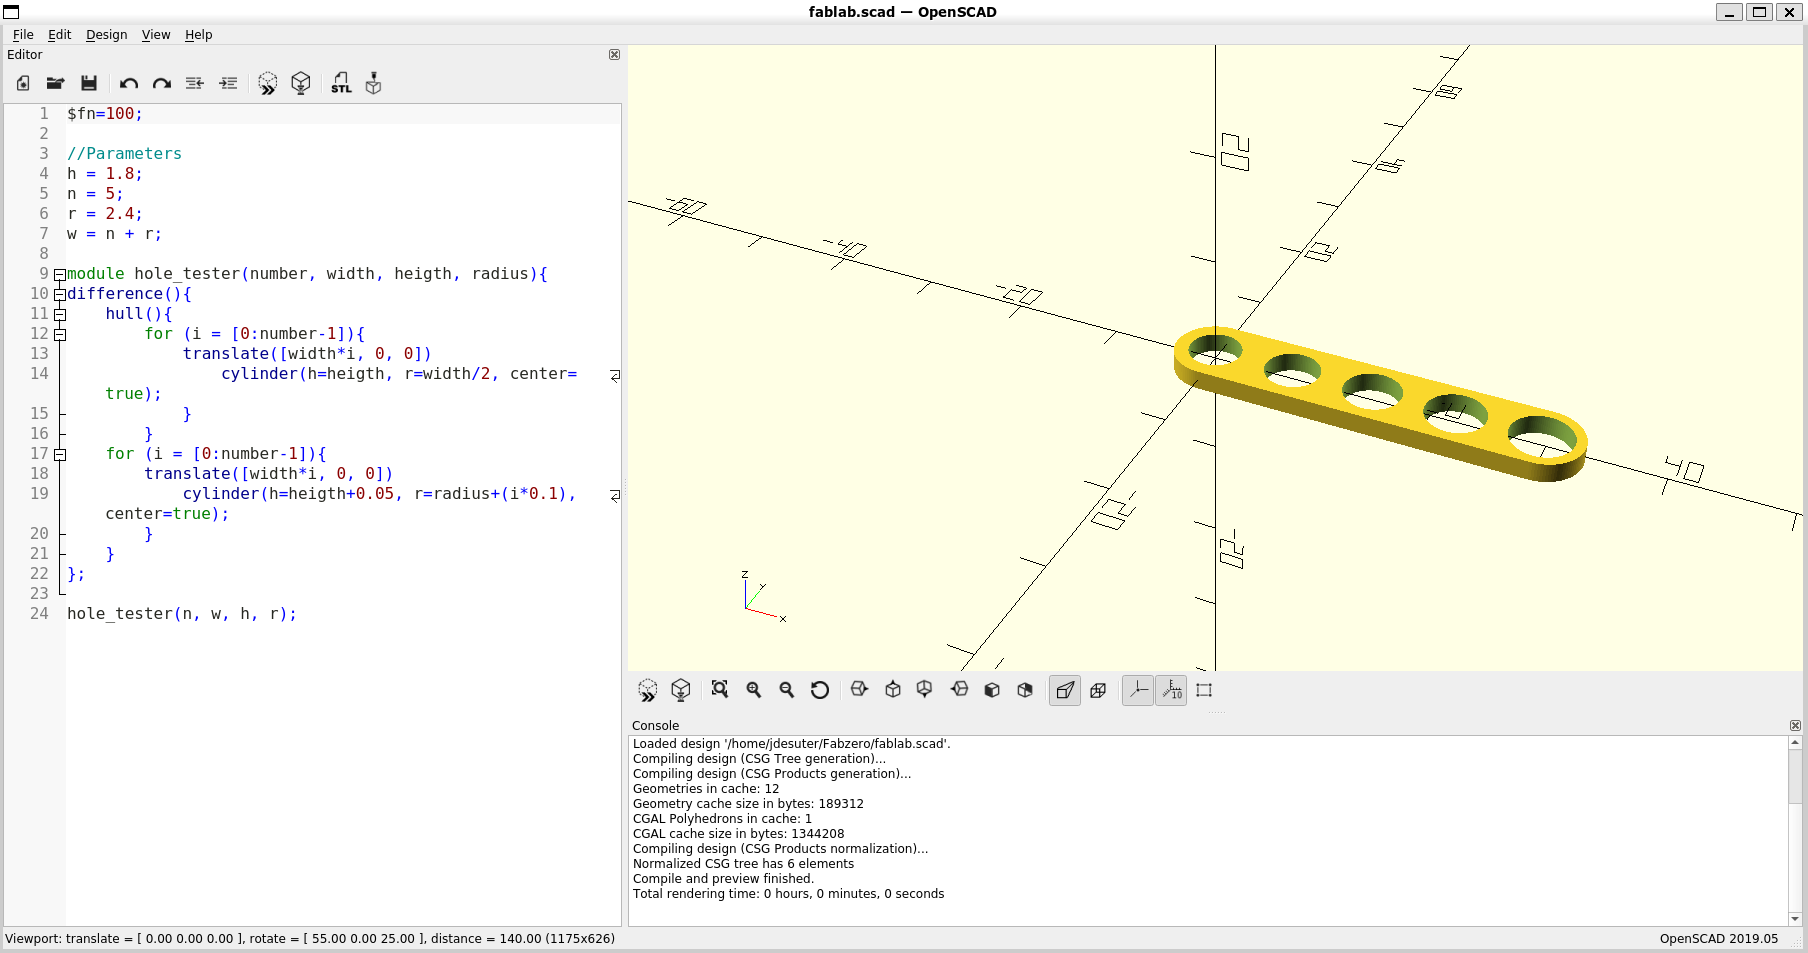The height and width of the screenshot is (953, 1808).
Task: Undo the last edit
Action: tap(129, 83)
